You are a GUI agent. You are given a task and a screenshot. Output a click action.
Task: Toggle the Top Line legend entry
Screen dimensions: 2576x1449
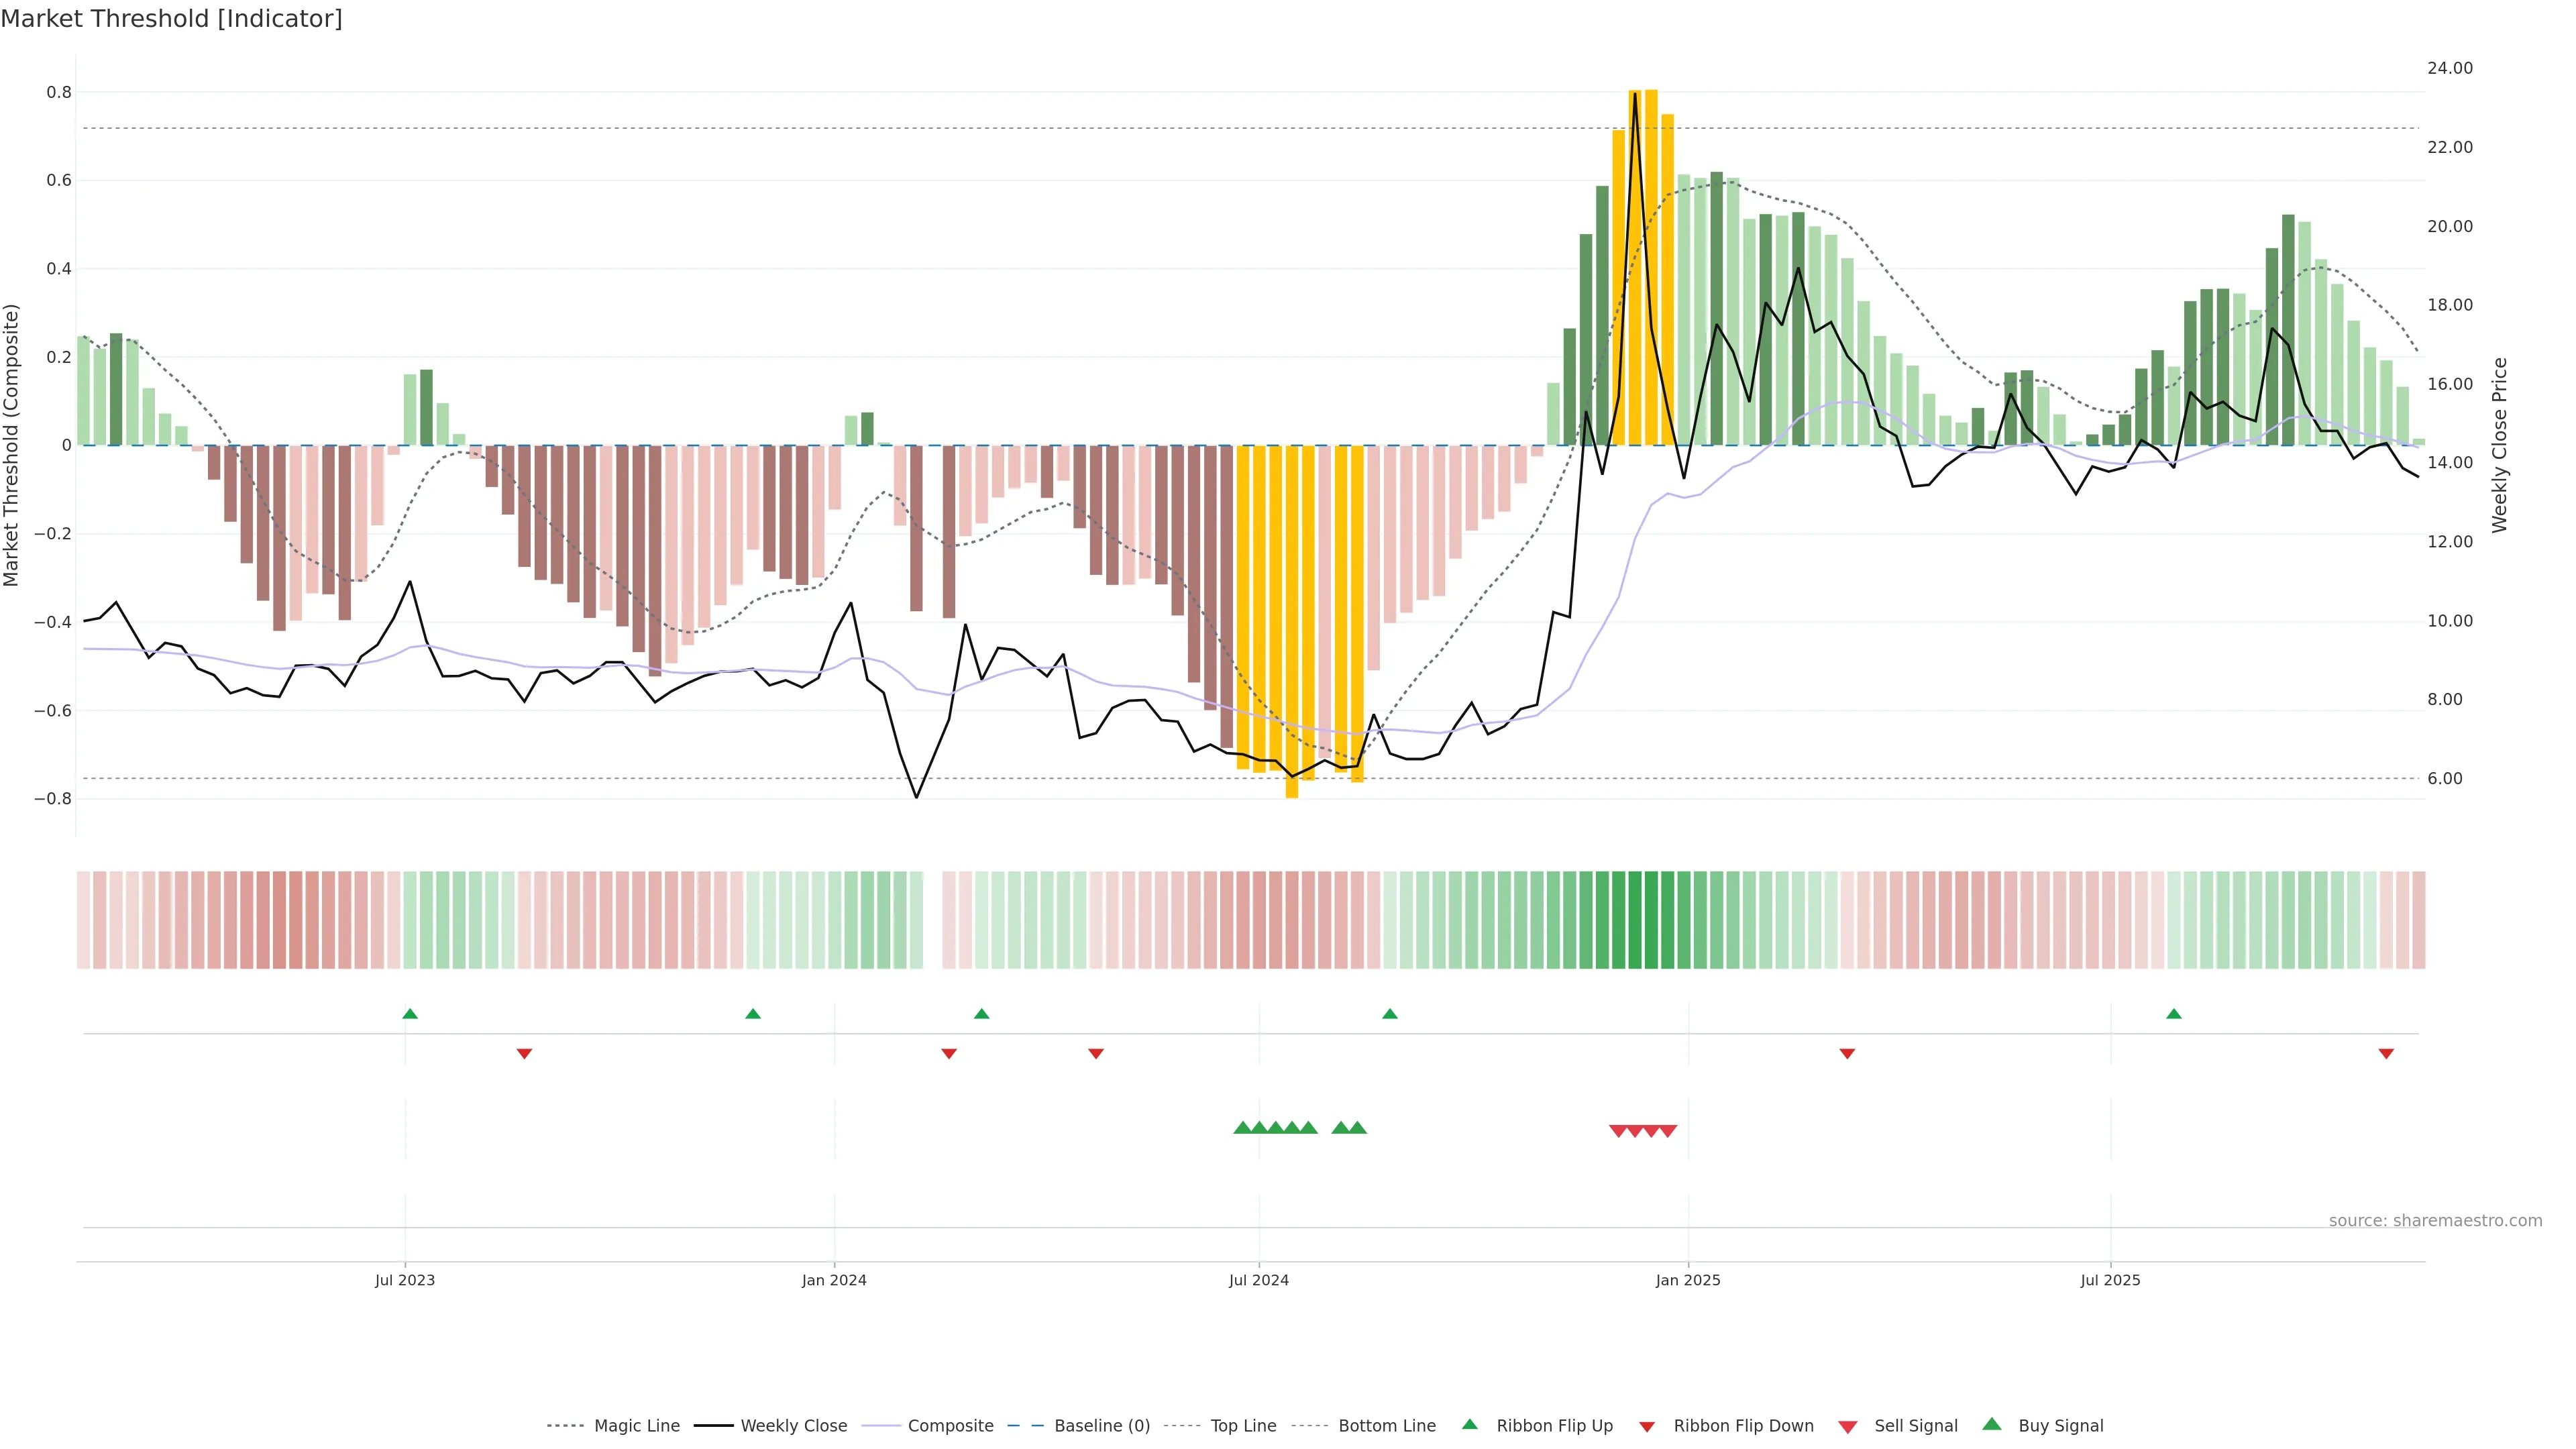click(x=1243, y=1425)
